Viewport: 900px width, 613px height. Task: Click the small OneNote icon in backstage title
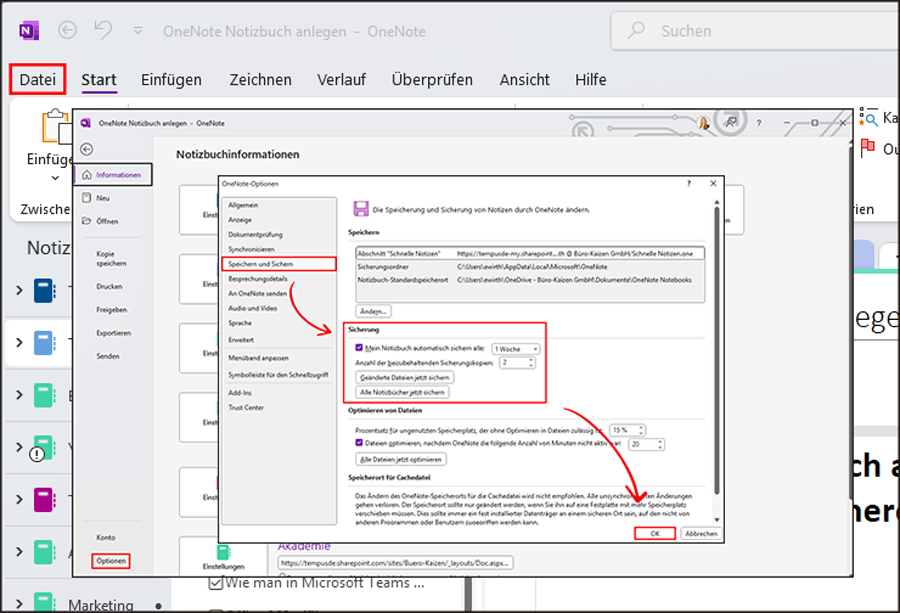coord(86,123)
